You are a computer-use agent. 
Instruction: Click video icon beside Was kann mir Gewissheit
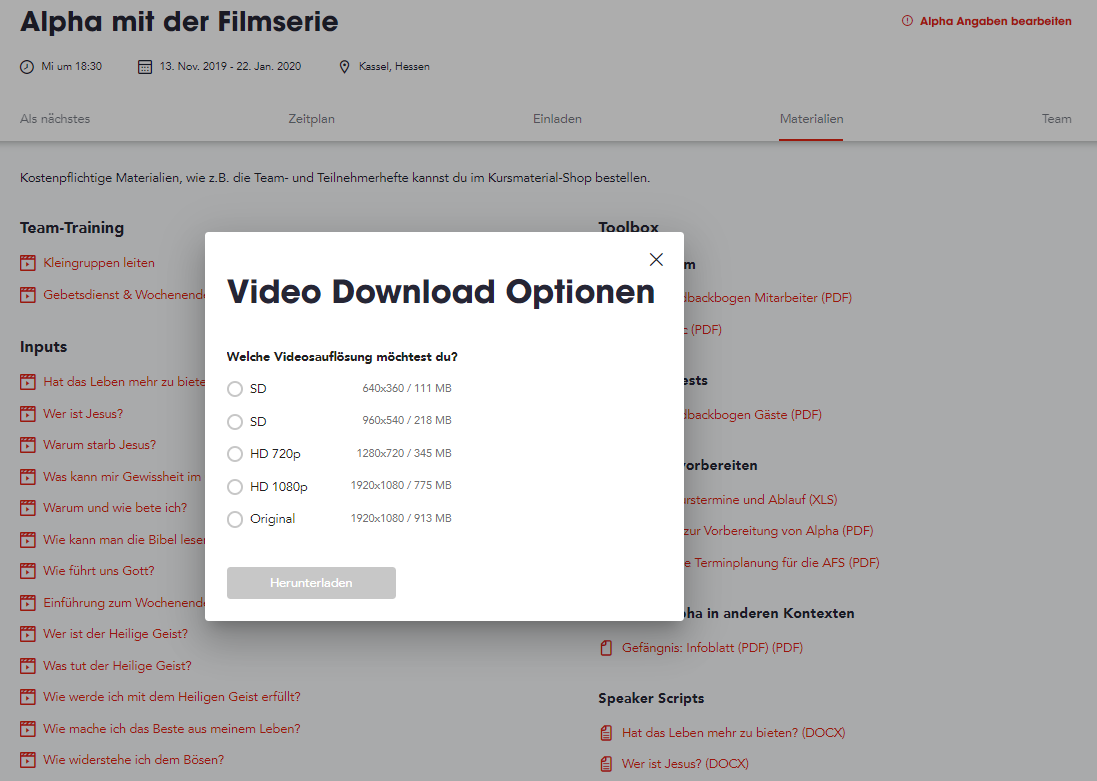click(27, 477)
